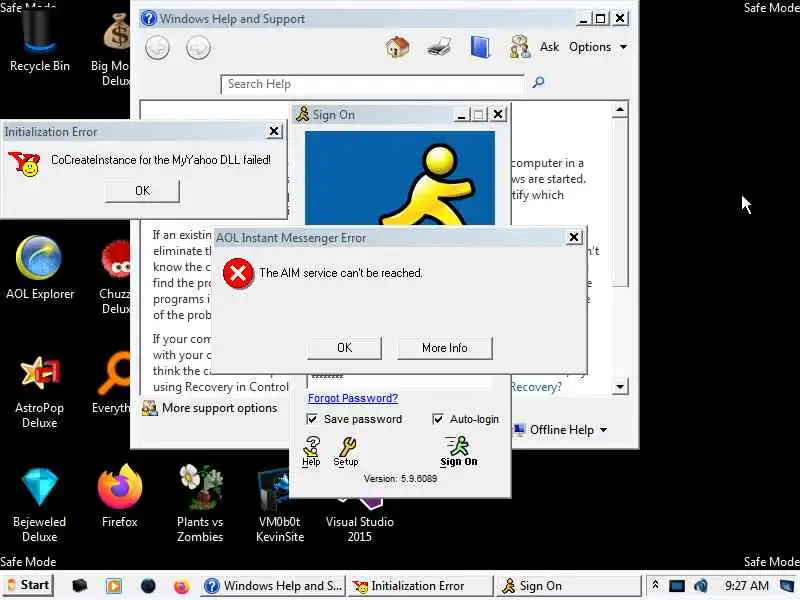The image size is (800, 600).
Task: Switch to Windows Help and Support taskbar item
Action: (273, 586)
